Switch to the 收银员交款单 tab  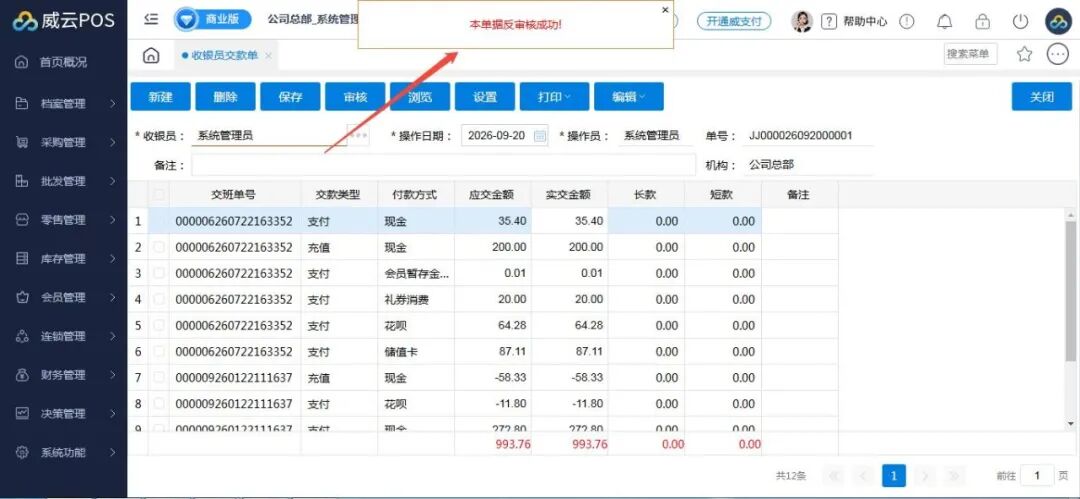(224, 55)
